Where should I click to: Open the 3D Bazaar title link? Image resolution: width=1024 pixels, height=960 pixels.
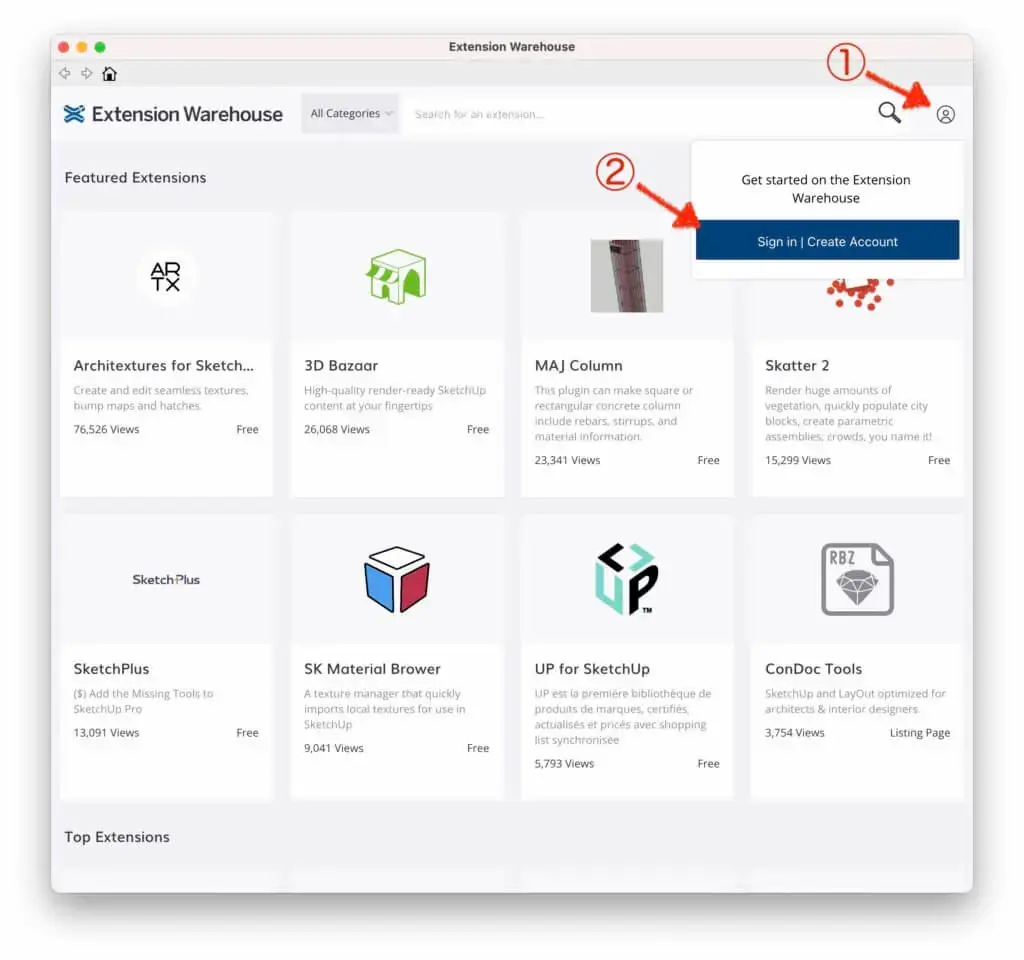[x=341, y=366]
